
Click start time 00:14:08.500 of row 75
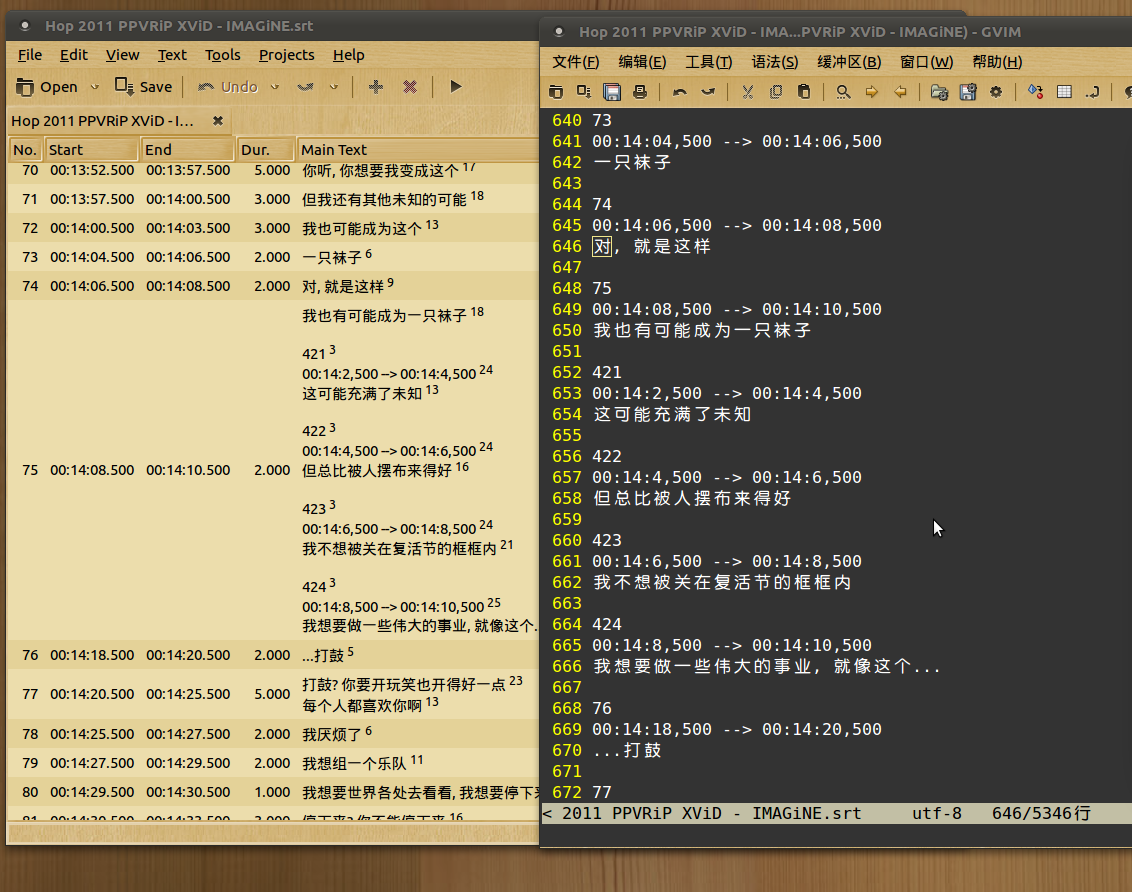tap(92, 470)
